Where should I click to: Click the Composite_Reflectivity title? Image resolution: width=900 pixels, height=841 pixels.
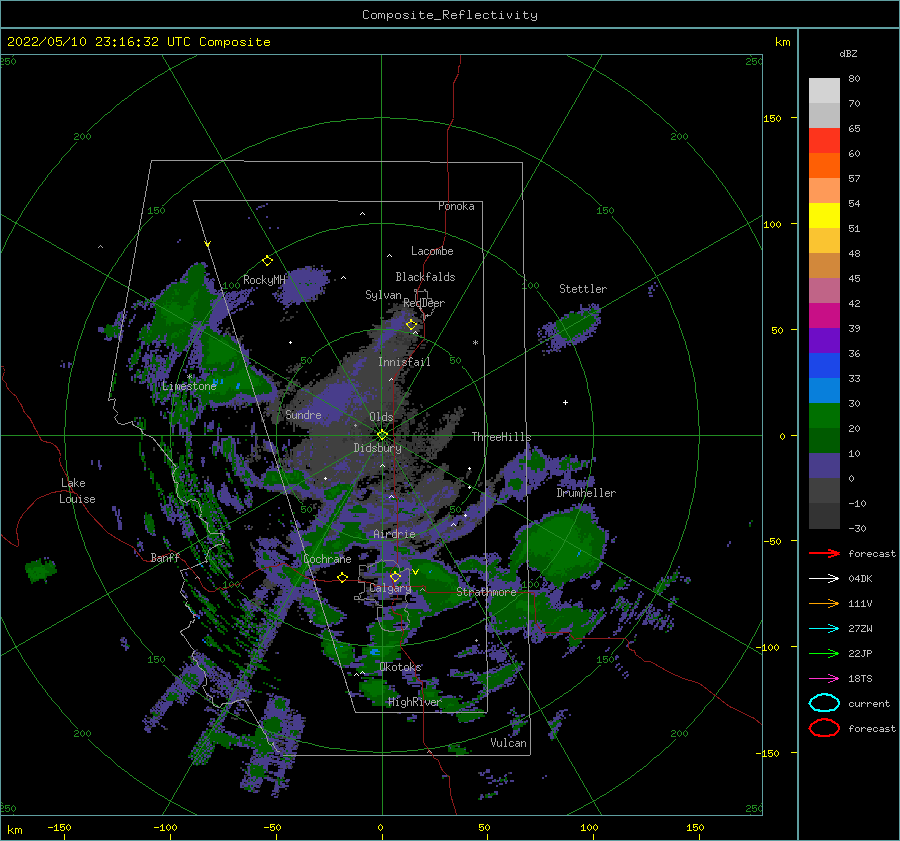click(x=450, y=15)
